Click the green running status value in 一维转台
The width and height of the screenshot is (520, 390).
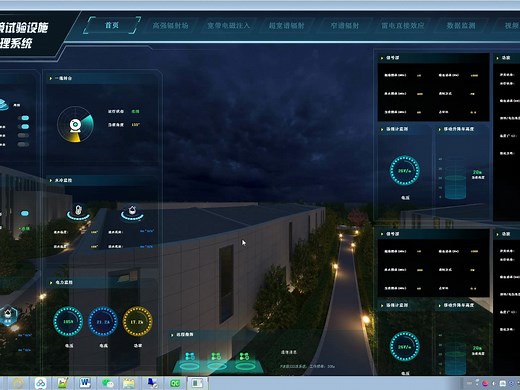pyautogui.click(x=135, y=111)
